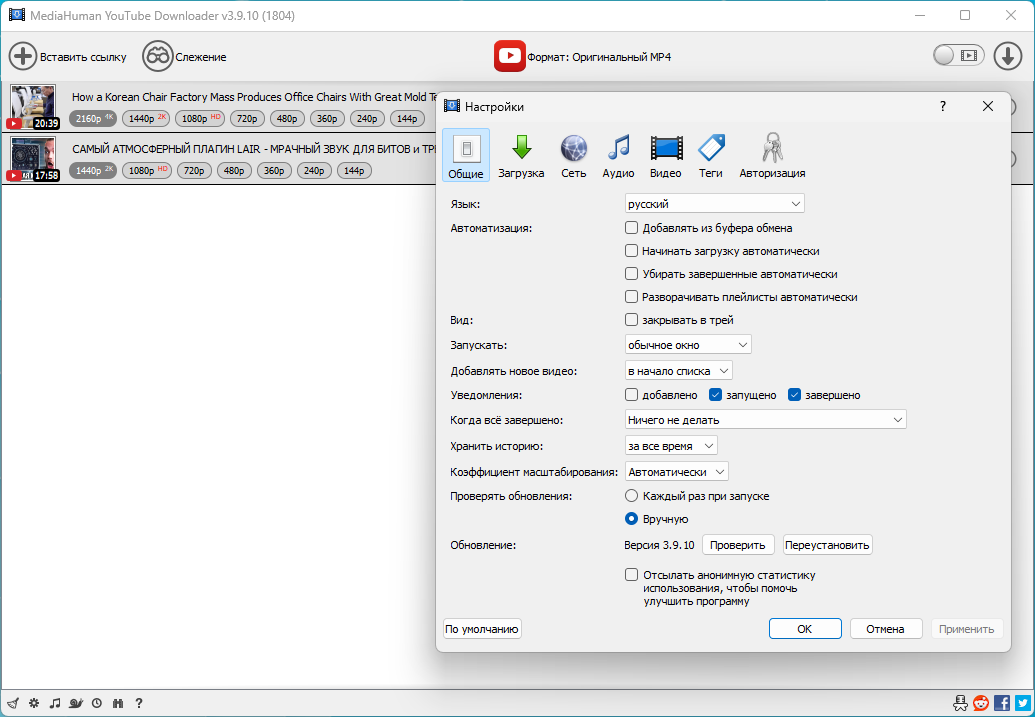1035x717 pixels.
Task: Click the Проверить update button
Action: click(738, 545)
